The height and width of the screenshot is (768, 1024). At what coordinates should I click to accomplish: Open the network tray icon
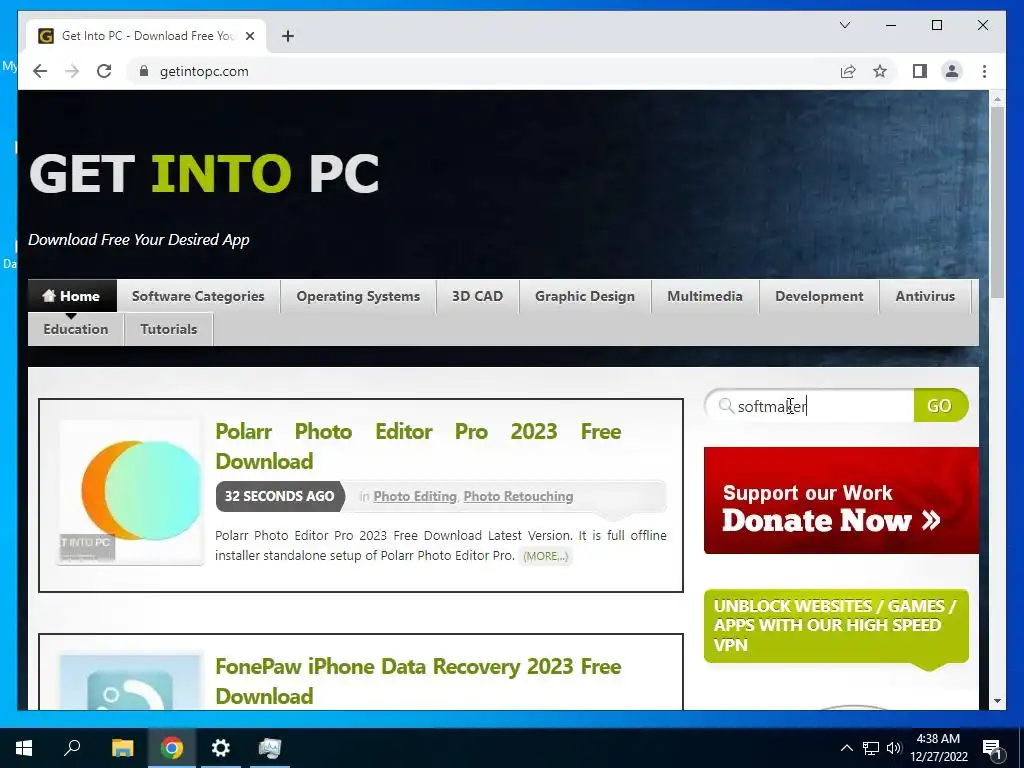871,748
